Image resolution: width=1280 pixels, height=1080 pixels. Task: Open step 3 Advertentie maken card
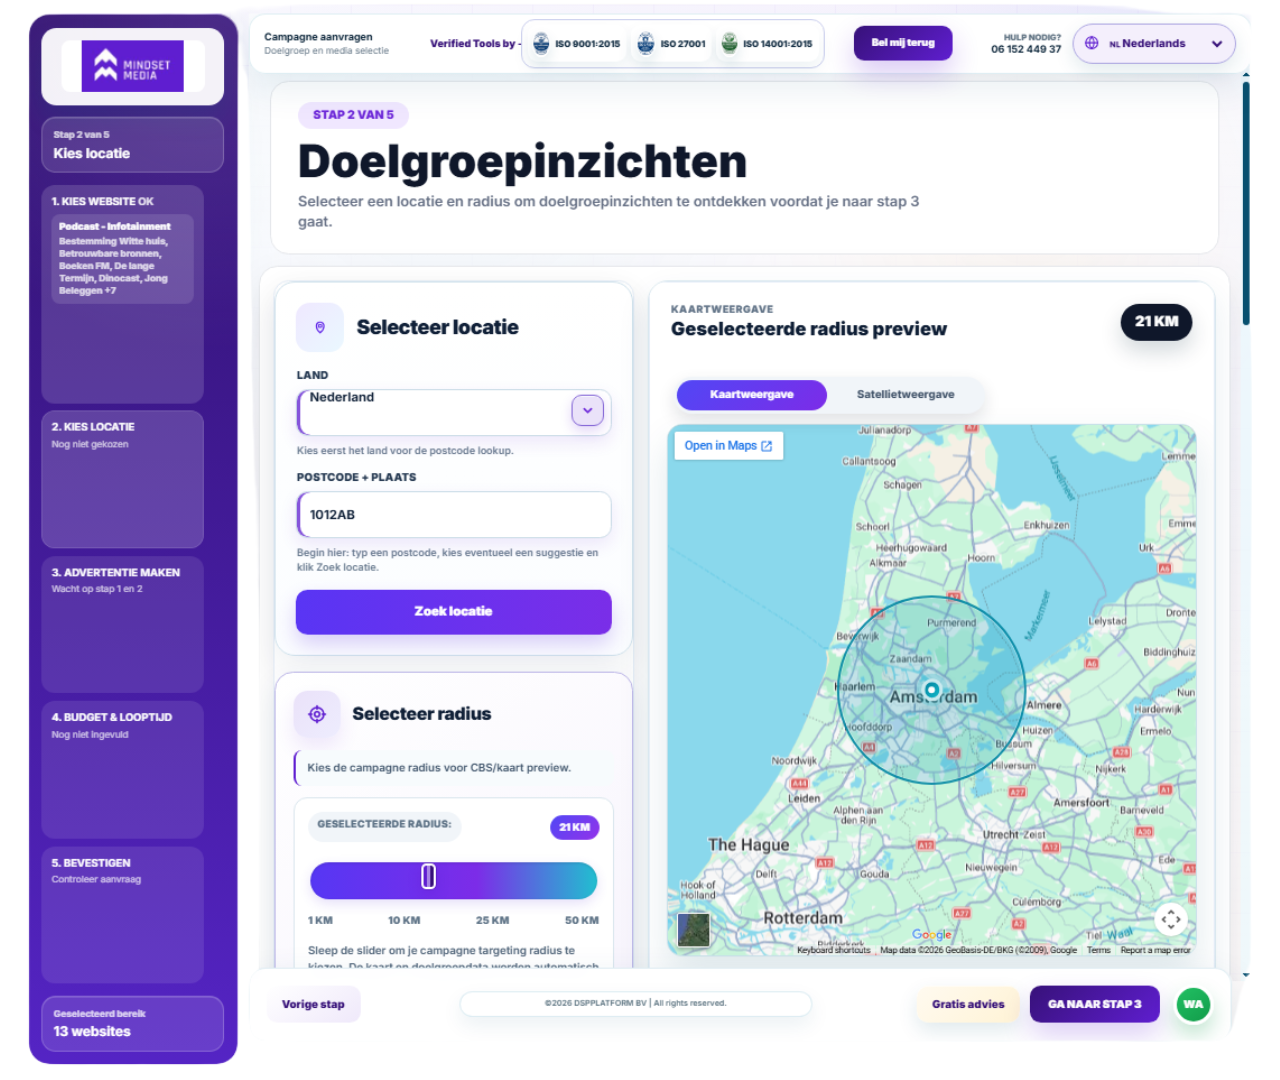click(123, 624)
